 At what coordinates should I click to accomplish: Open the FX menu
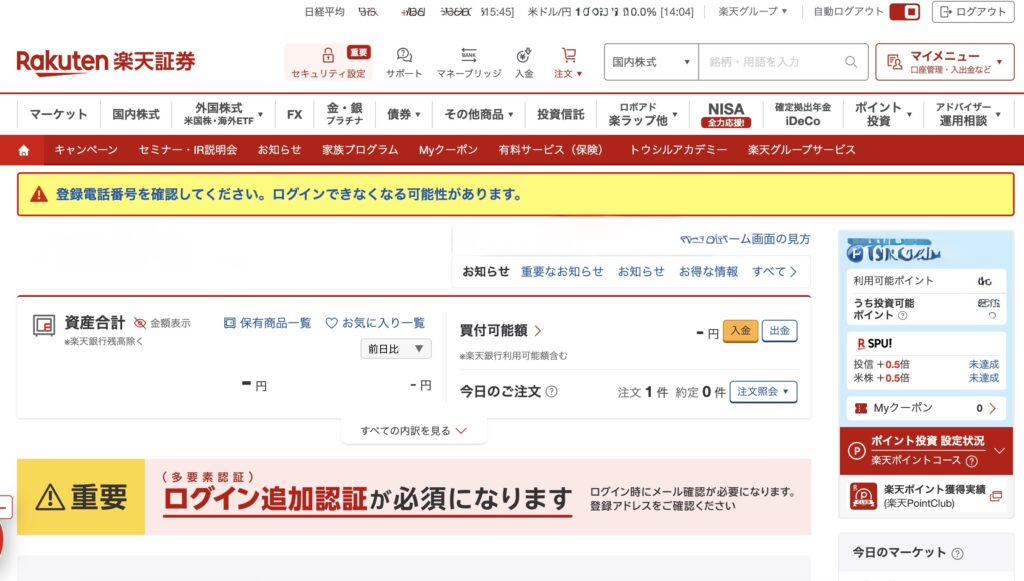coord(295,114)
